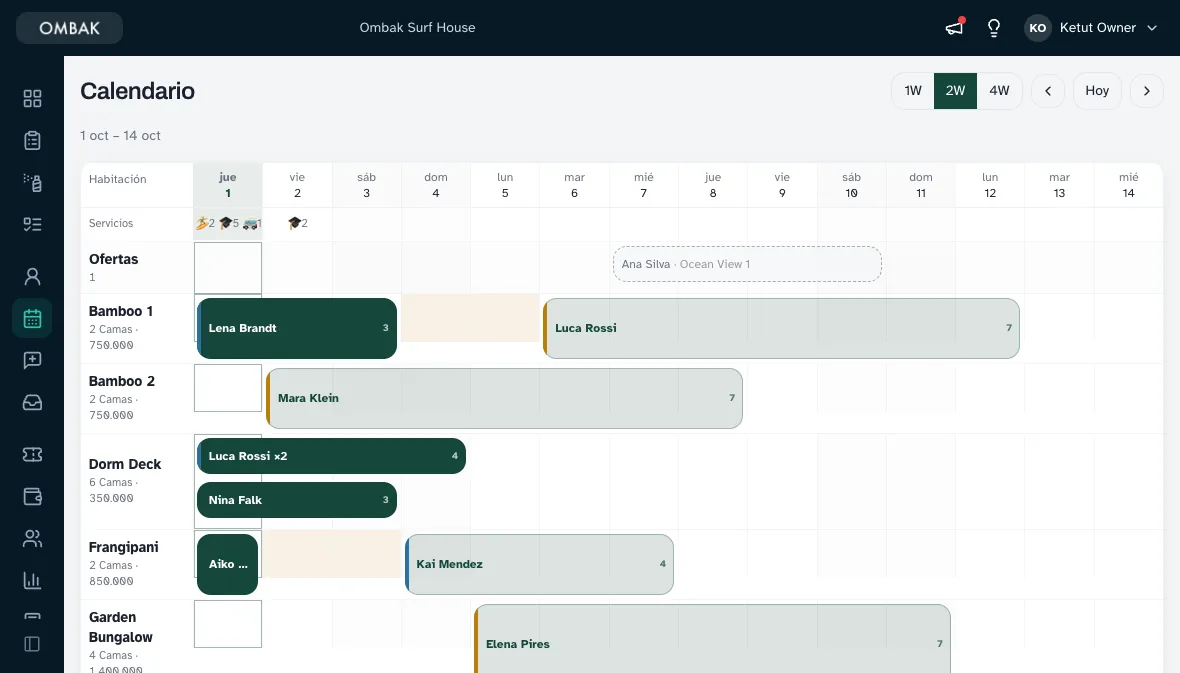Open Luca Rossi ×2 booking in Dorm Deck
The height and width of the screenshot is (673, 1180).
331,456
